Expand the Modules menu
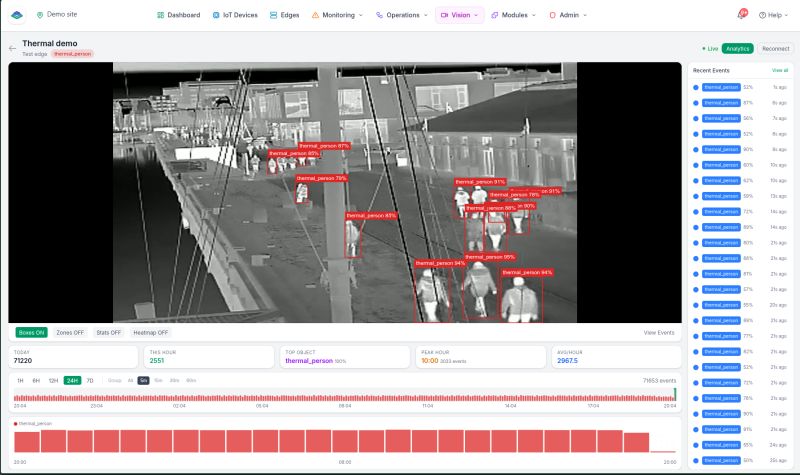 pos(513,15)
